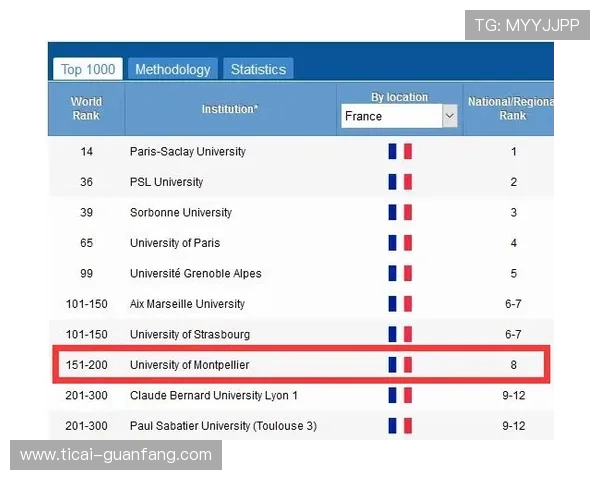The image size is (600, 480).
Task: Select national rank 4 for University of Paris
Action: coord(514,243)
